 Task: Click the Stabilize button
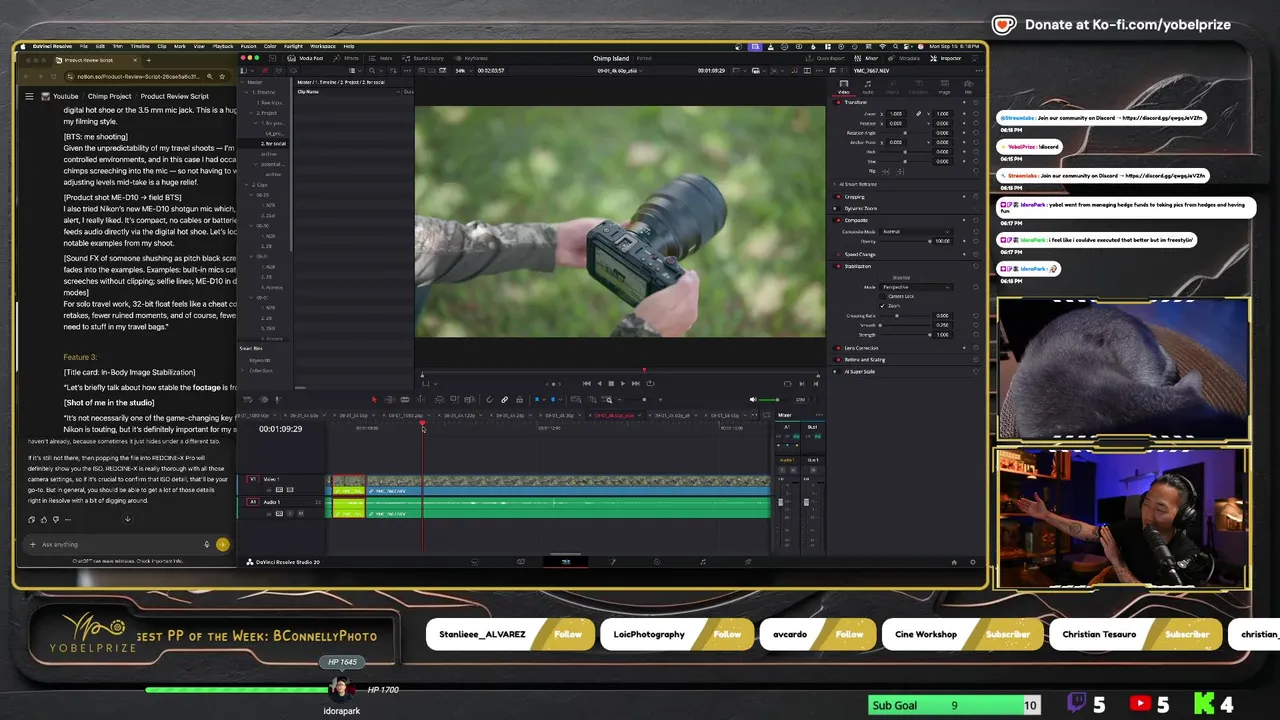tap(901, 278)
